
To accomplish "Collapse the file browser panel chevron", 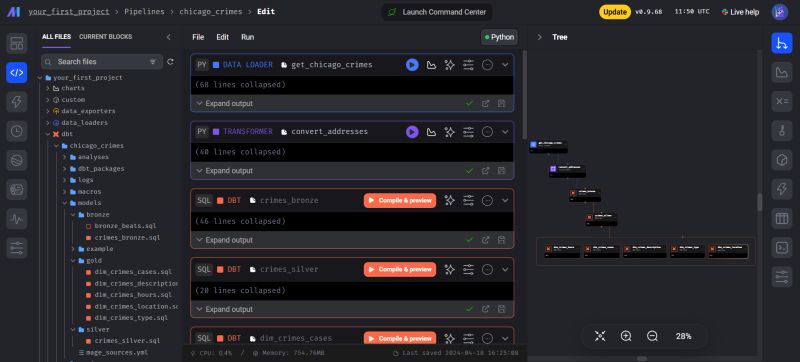I will pyautogui.click(x=168, y=37).
